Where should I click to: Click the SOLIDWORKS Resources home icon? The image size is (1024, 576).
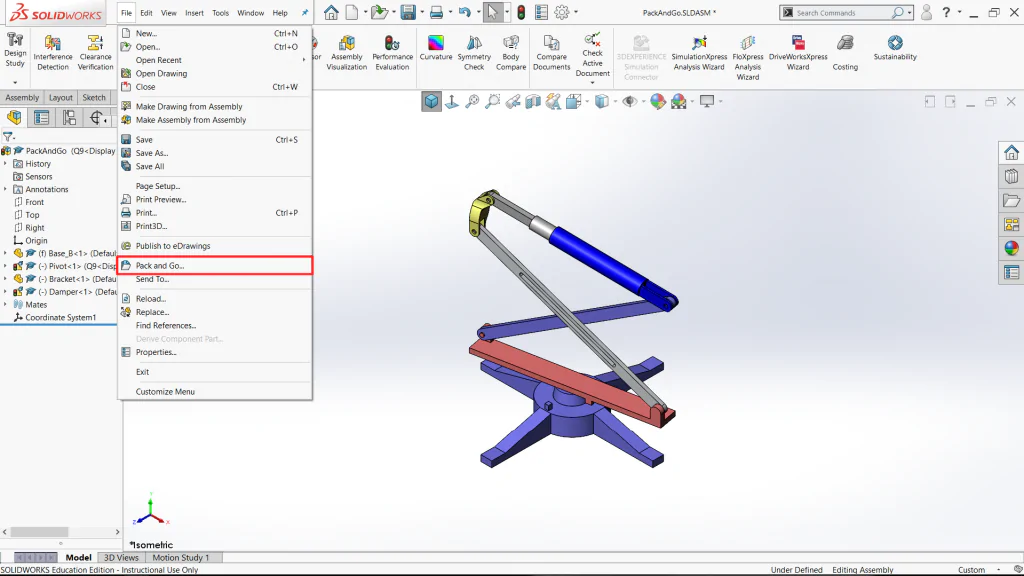[x=1012, y=152]
